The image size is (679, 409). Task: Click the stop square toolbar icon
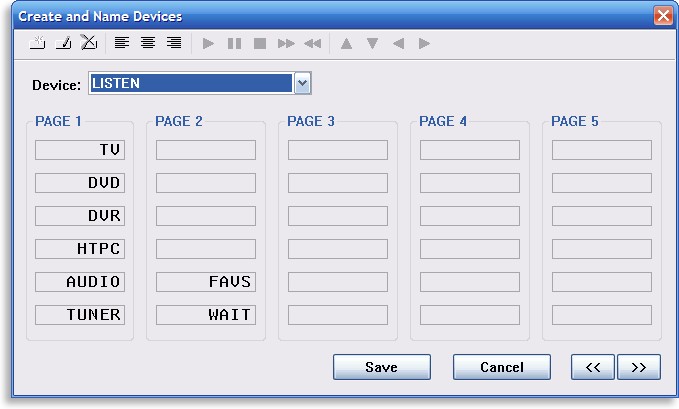click(260, 43)
